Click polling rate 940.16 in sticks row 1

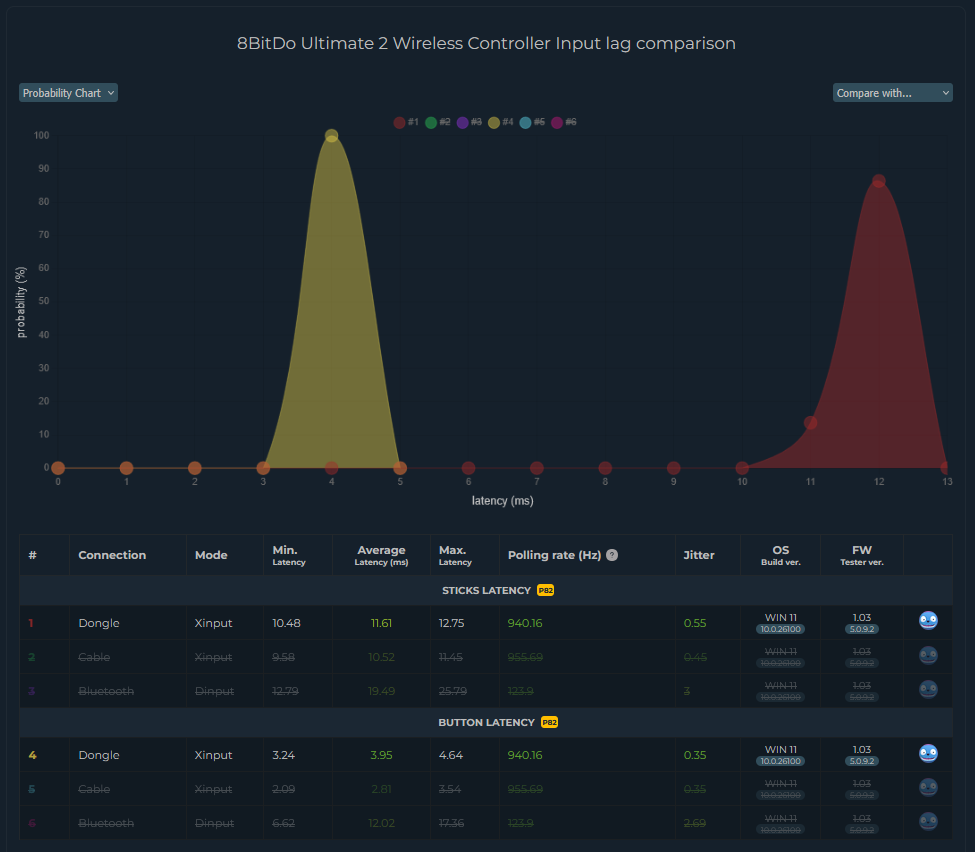525,623
